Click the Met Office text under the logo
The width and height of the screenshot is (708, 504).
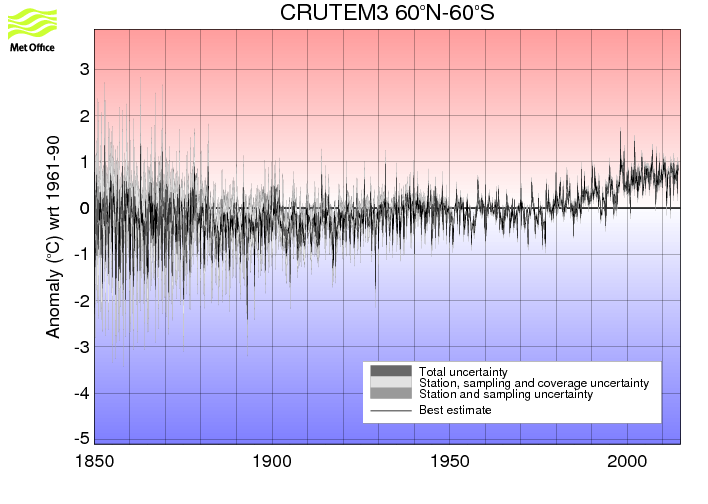click(33, 47)
